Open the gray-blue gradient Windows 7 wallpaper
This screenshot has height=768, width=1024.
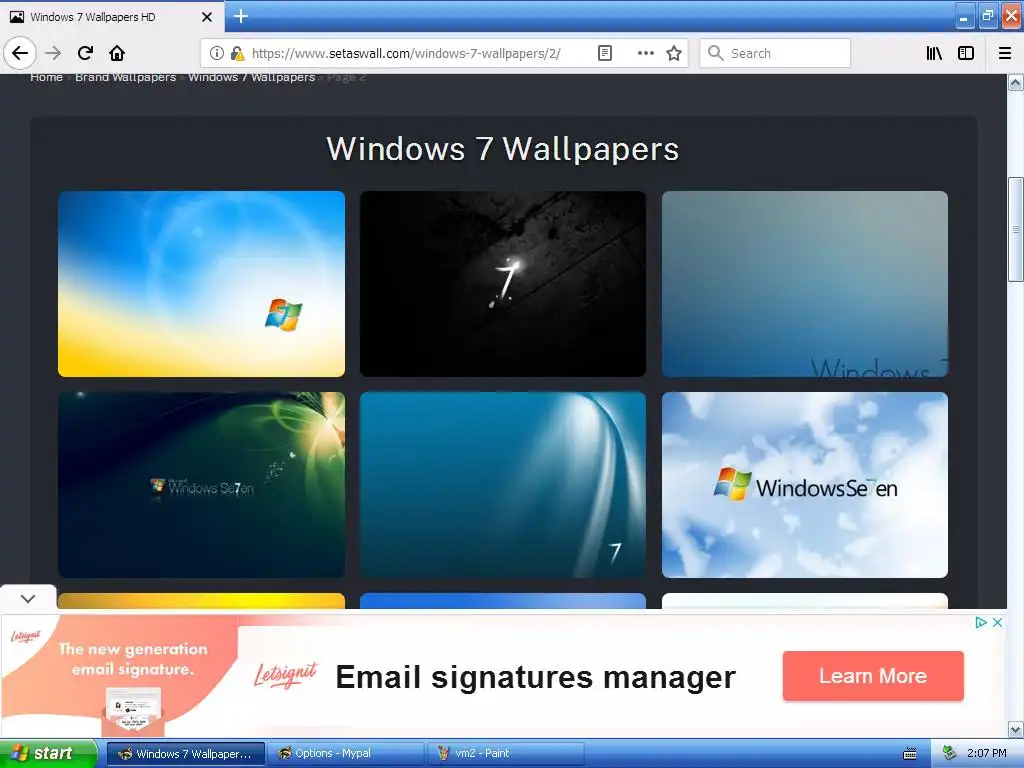[x=805, y=283]
